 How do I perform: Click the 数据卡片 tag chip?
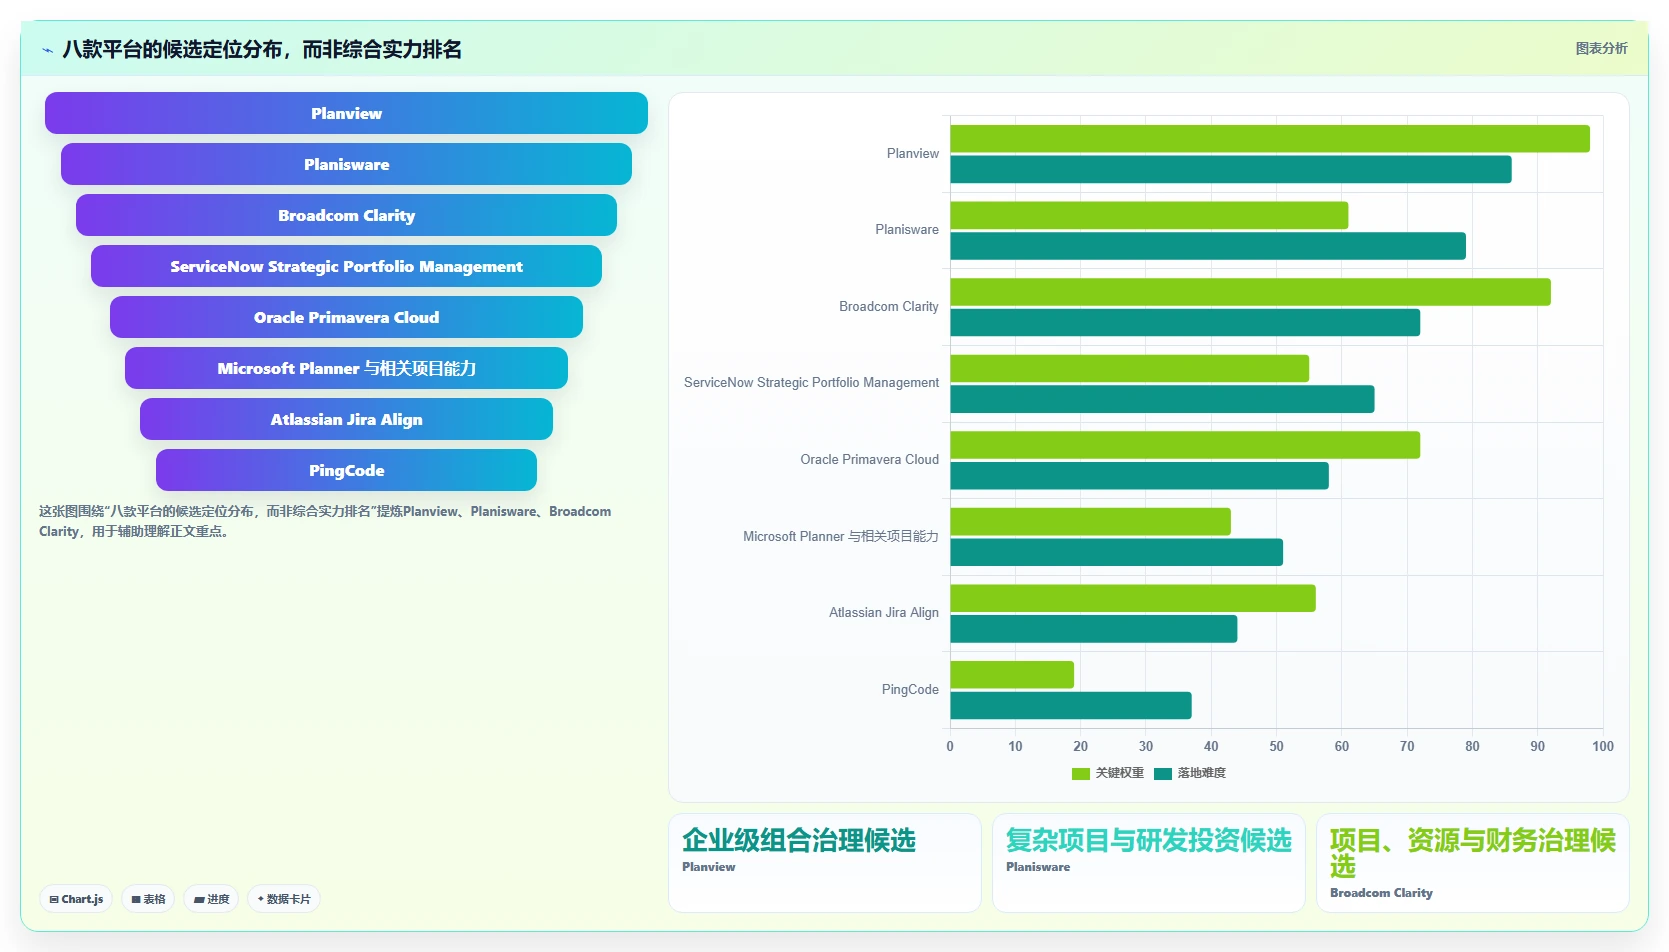284,899
